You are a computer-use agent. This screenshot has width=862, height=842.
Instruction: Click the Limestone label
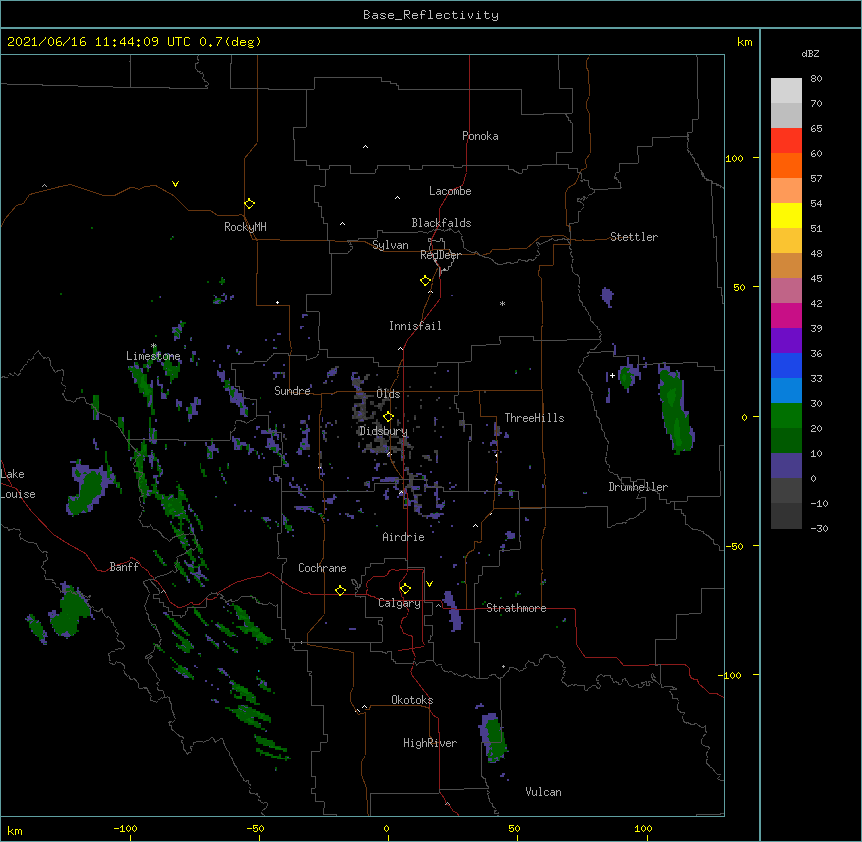[153, 356]
